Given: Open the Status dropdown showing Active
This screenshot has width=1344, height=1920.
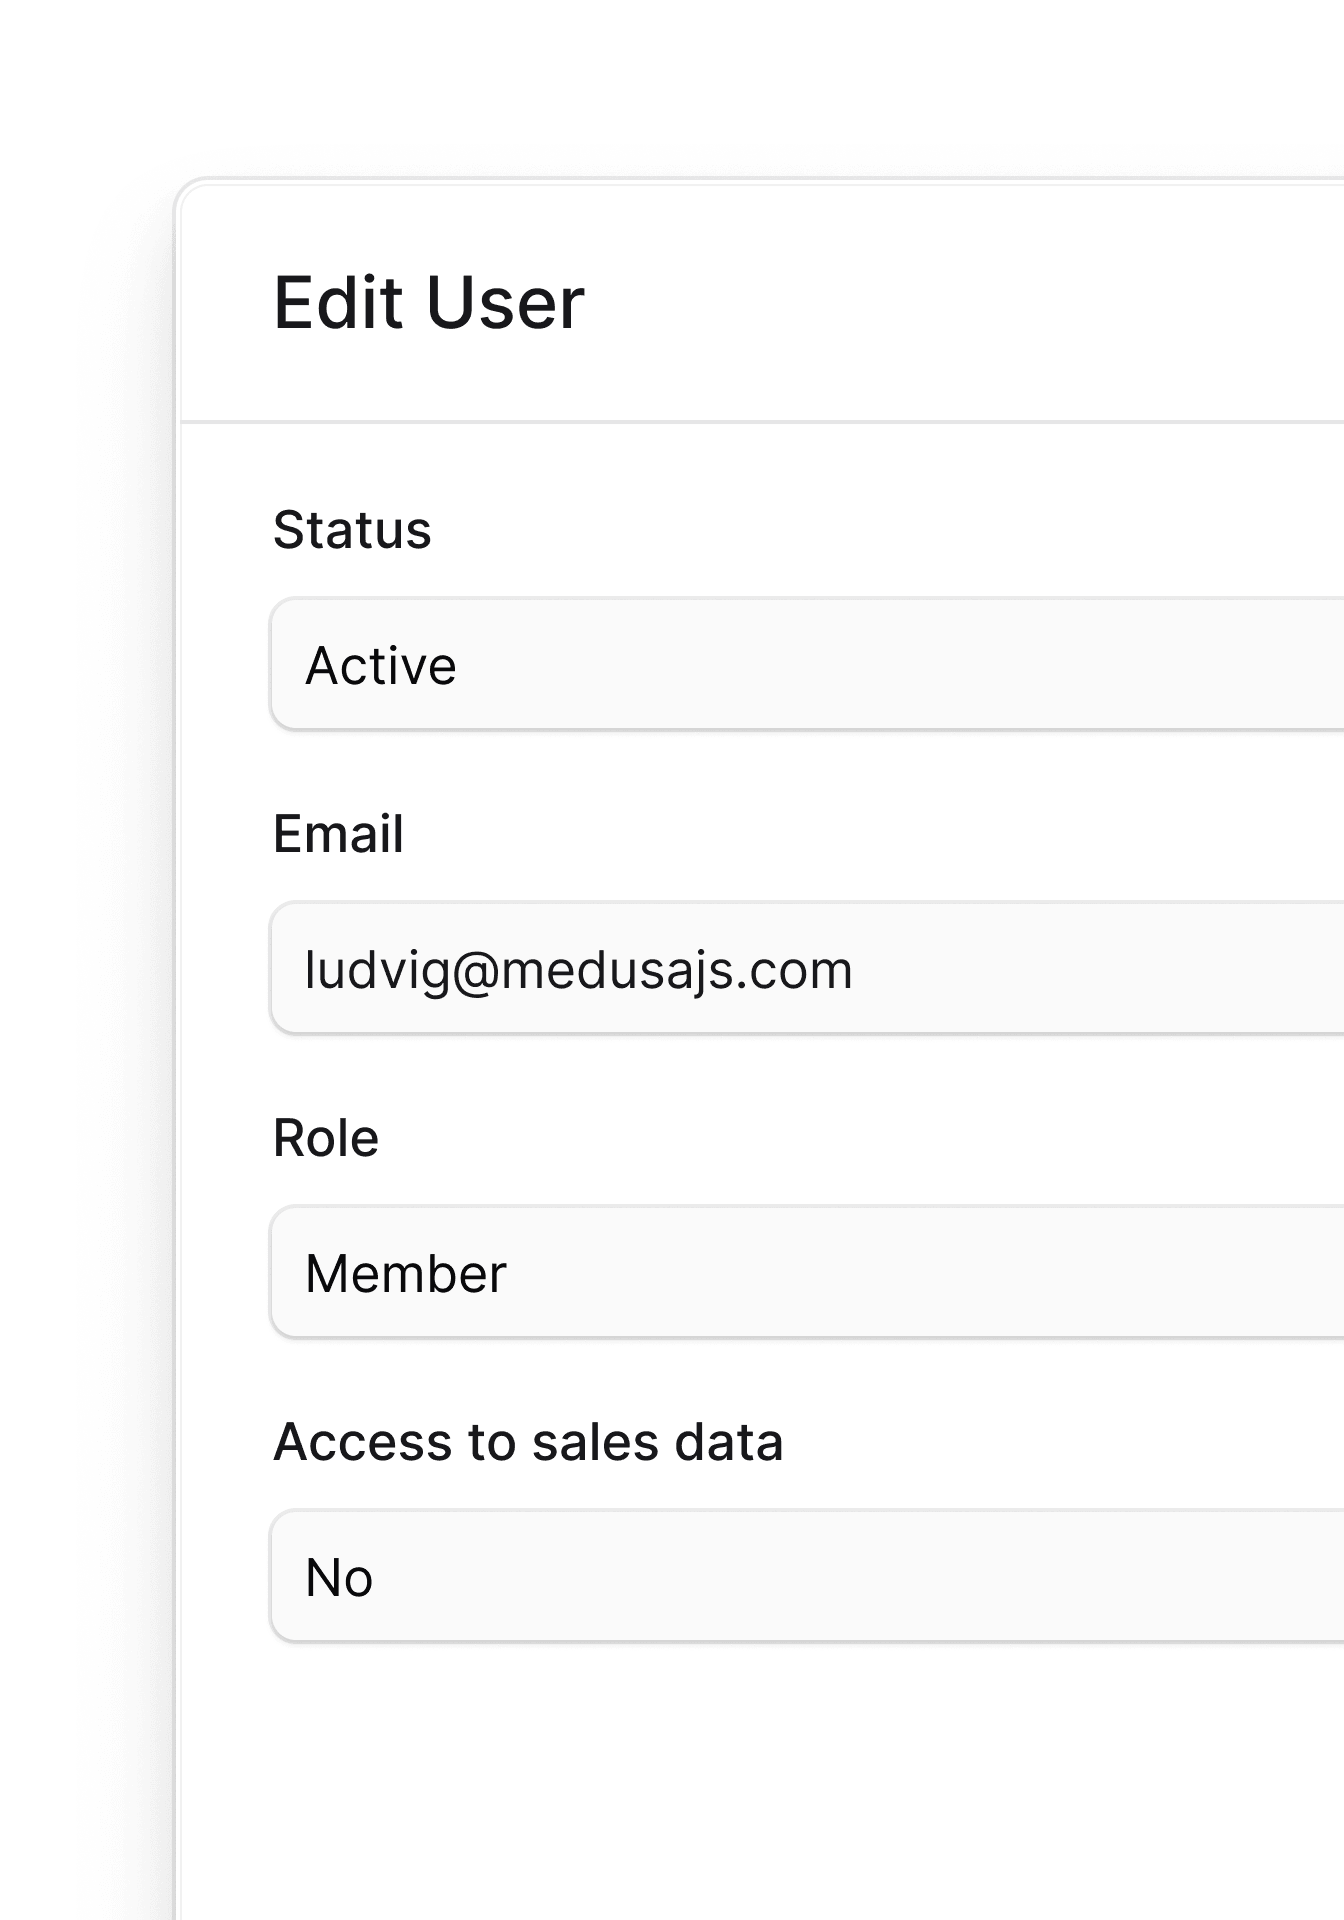Looking at the screenshot, I should coord(808,665).
